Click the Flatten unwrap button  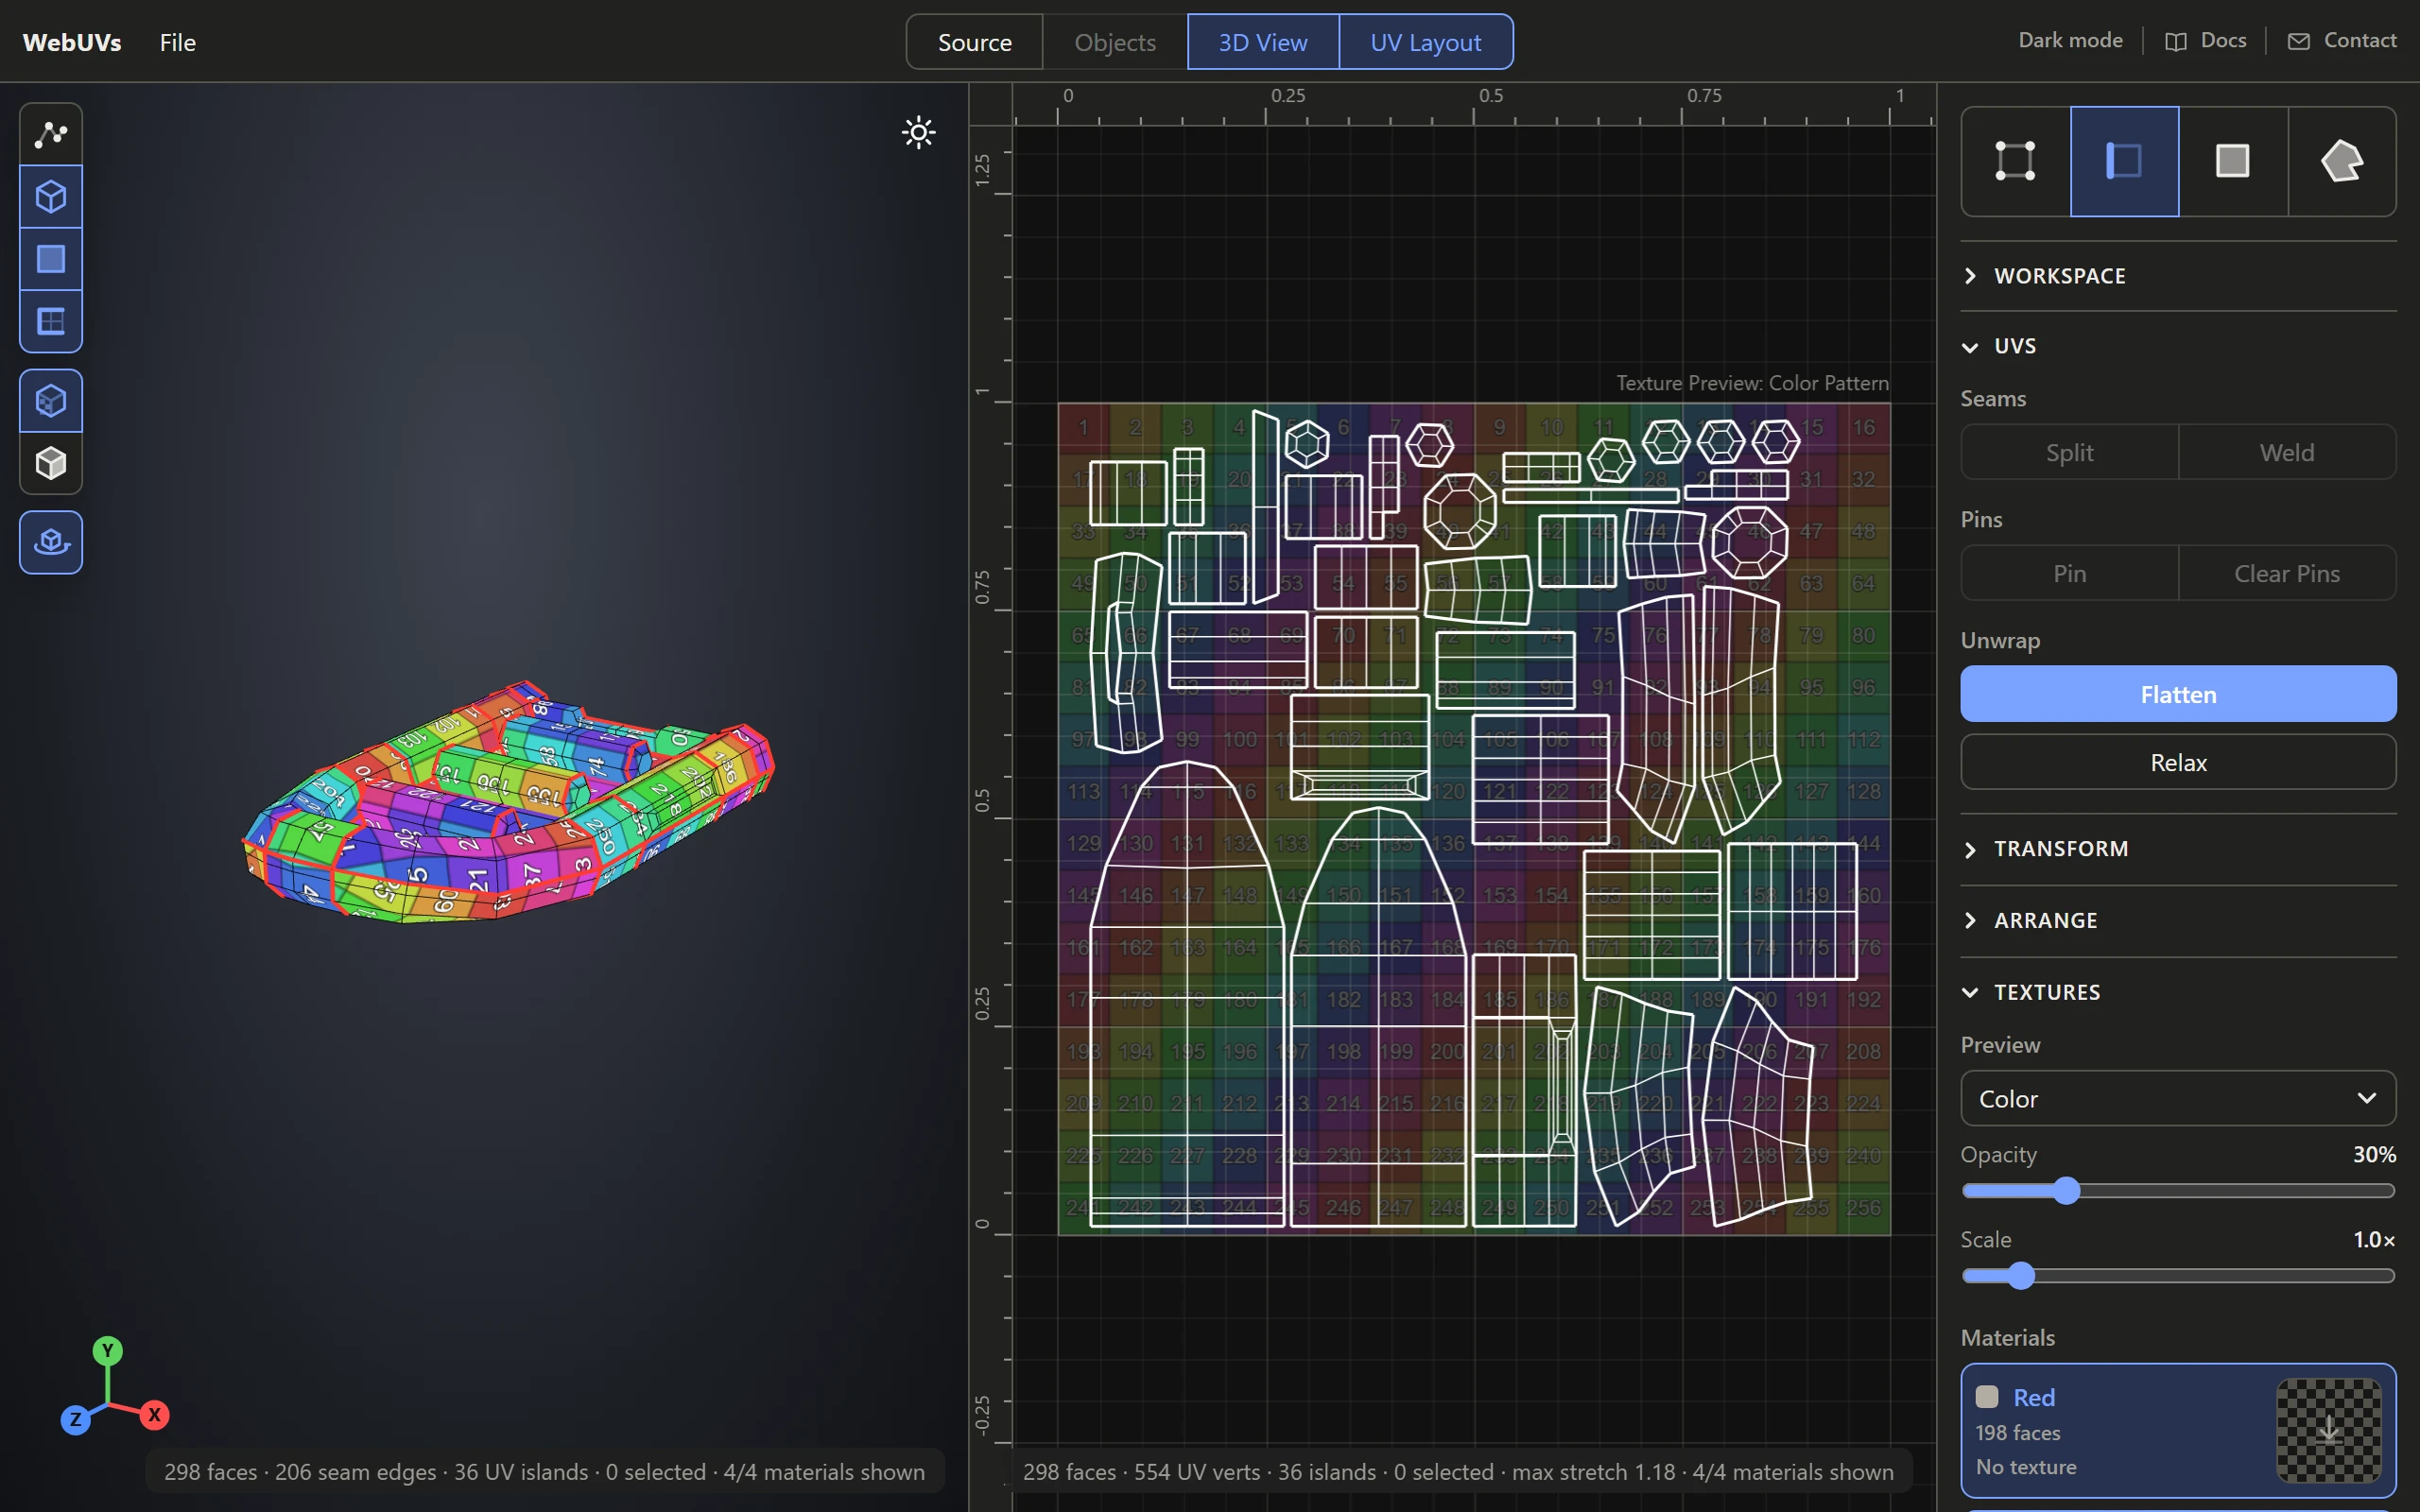[x=2178, y=694]
